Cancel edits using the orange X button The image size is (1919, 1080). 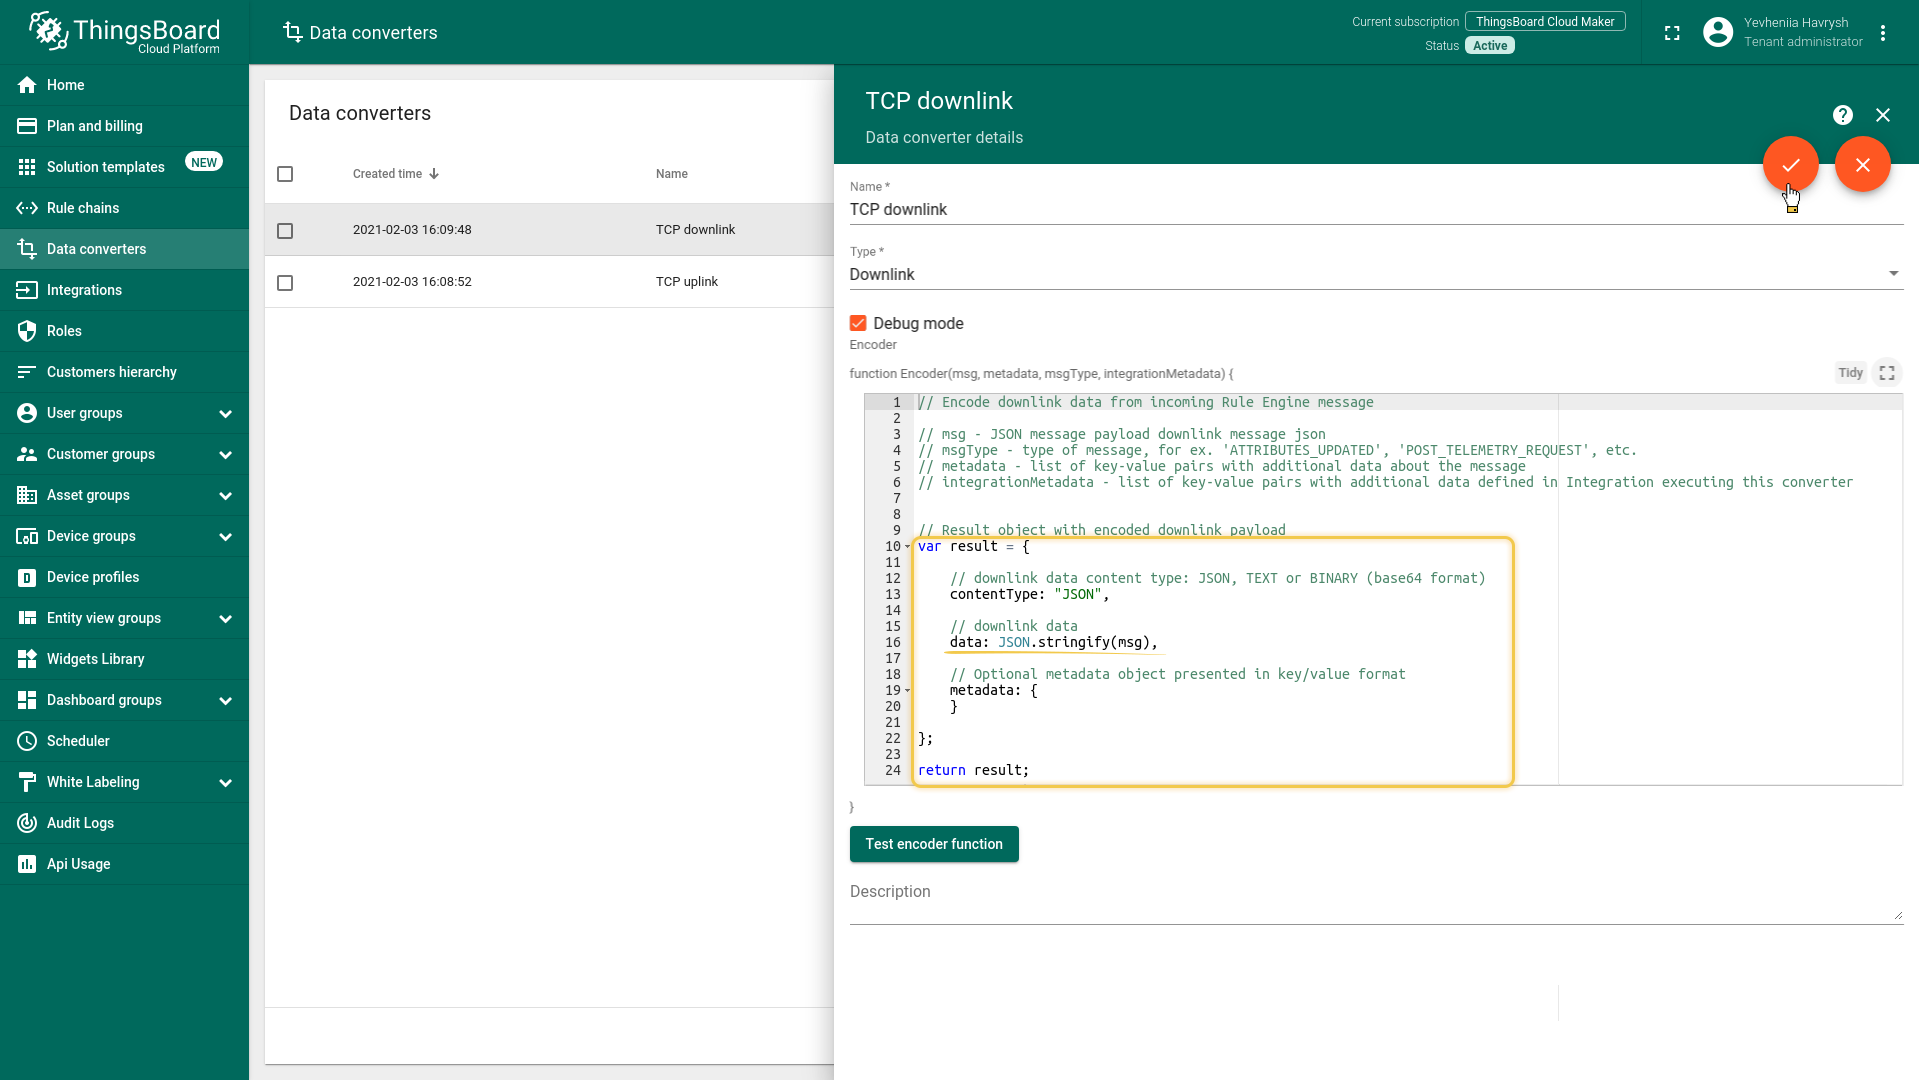(1862, 165)
